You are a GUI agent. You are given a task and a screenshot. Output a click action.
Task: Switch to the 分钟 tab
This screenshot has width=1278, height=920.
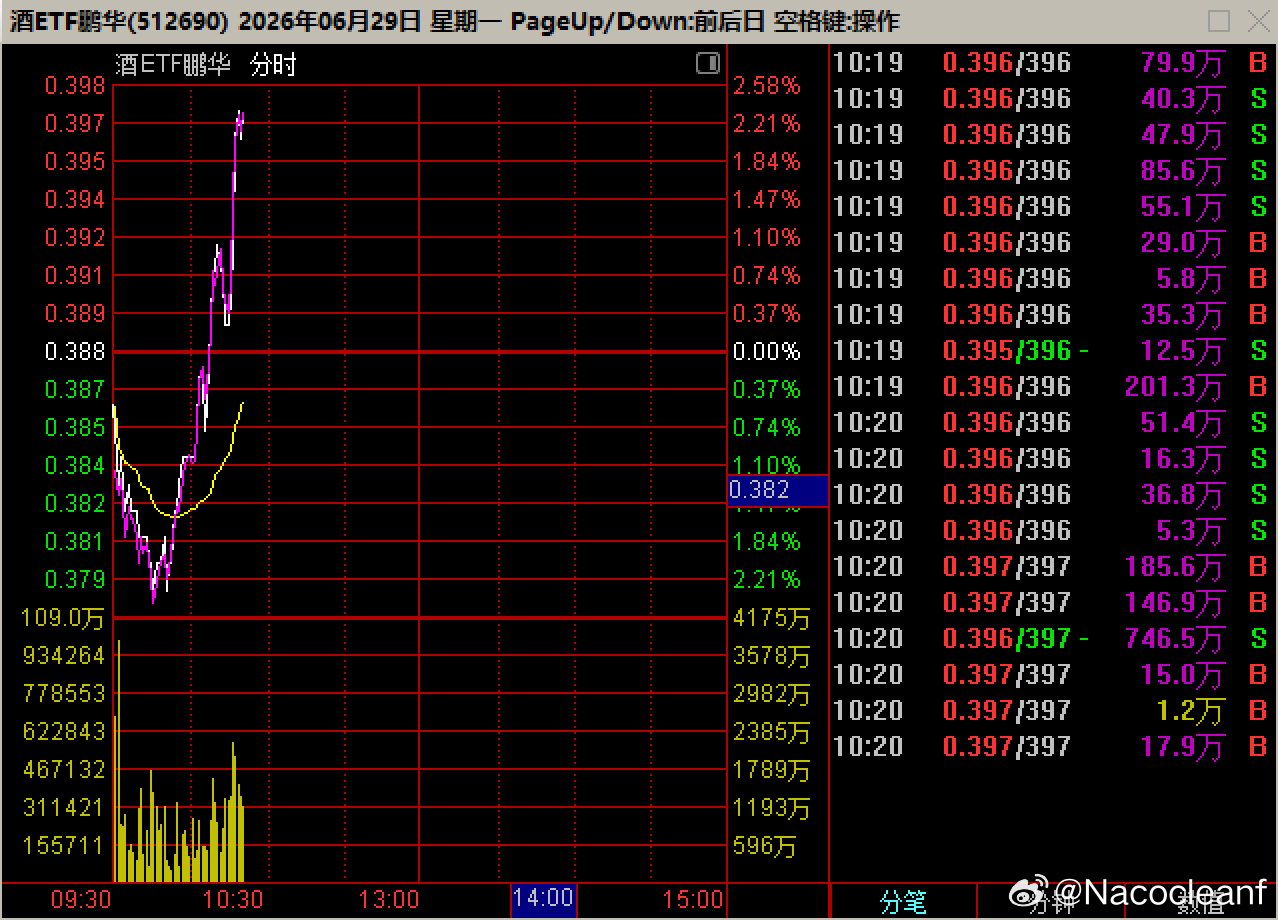pos(1051,902)
